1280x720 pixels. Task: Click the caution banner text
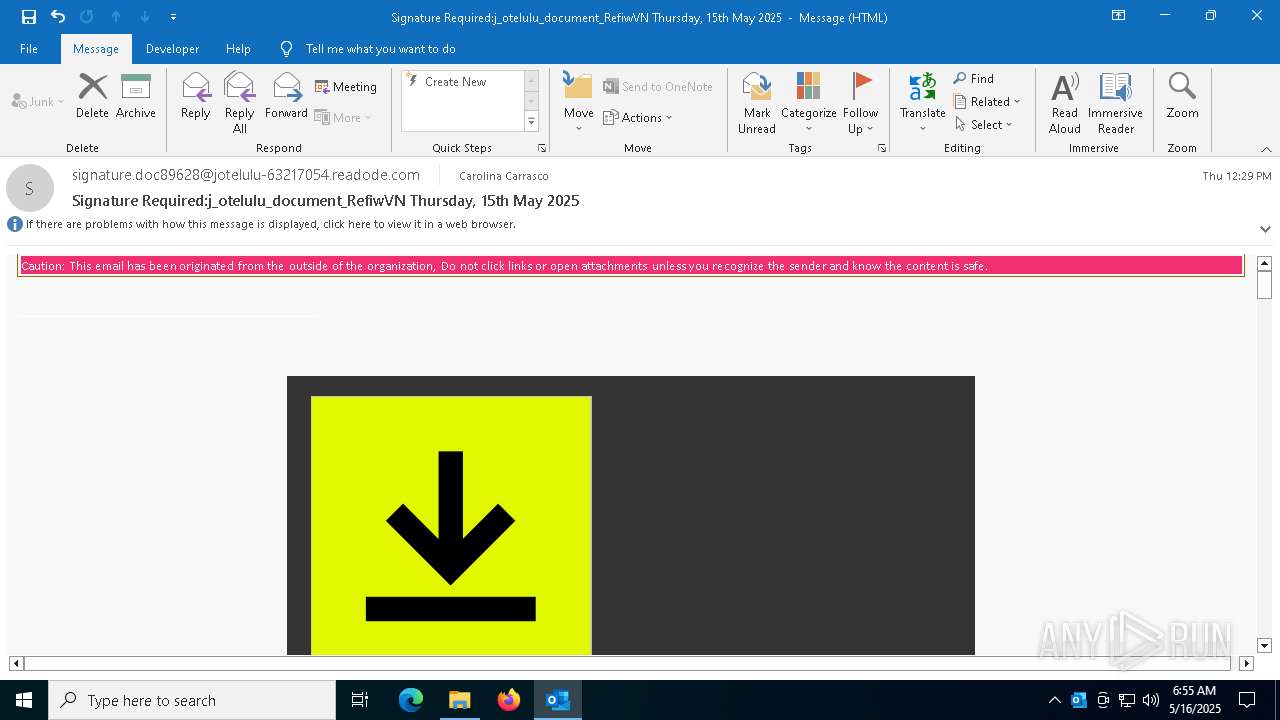pyautogui.click(x=505, y=266)
